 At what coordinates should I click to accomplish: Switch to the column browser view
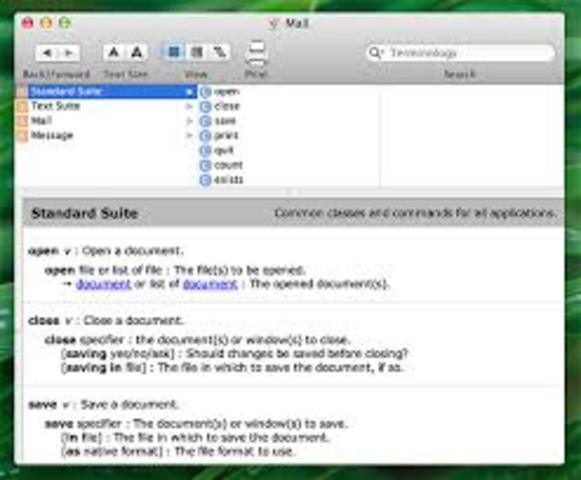[x=174, y=52]
